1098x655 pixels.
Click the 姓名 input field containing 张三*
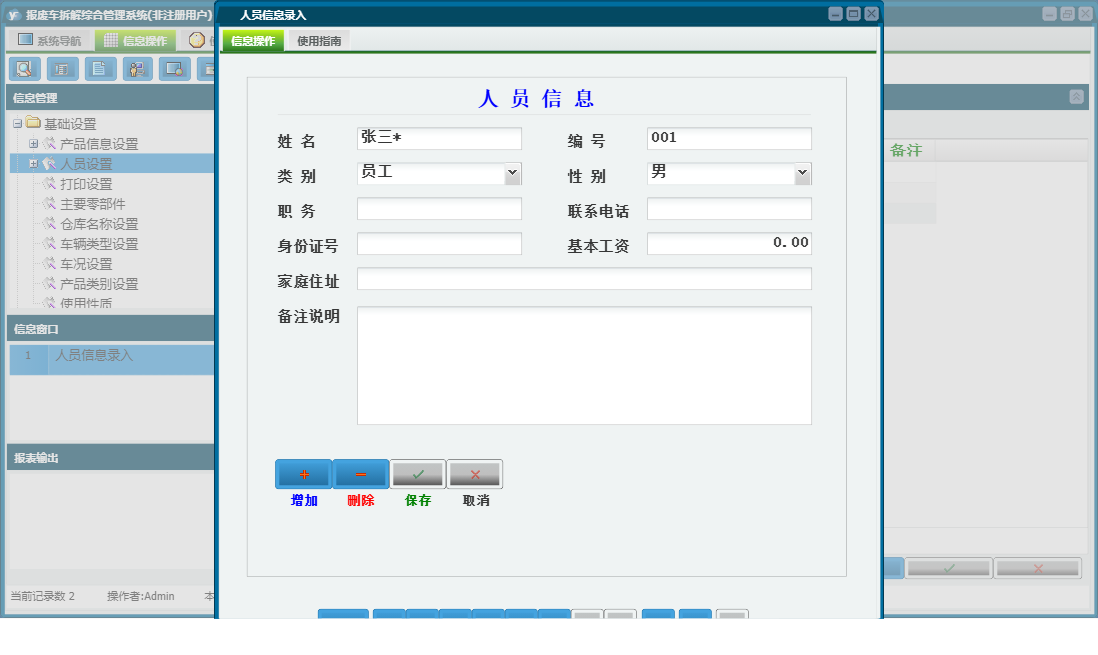[x=438, y=138]
